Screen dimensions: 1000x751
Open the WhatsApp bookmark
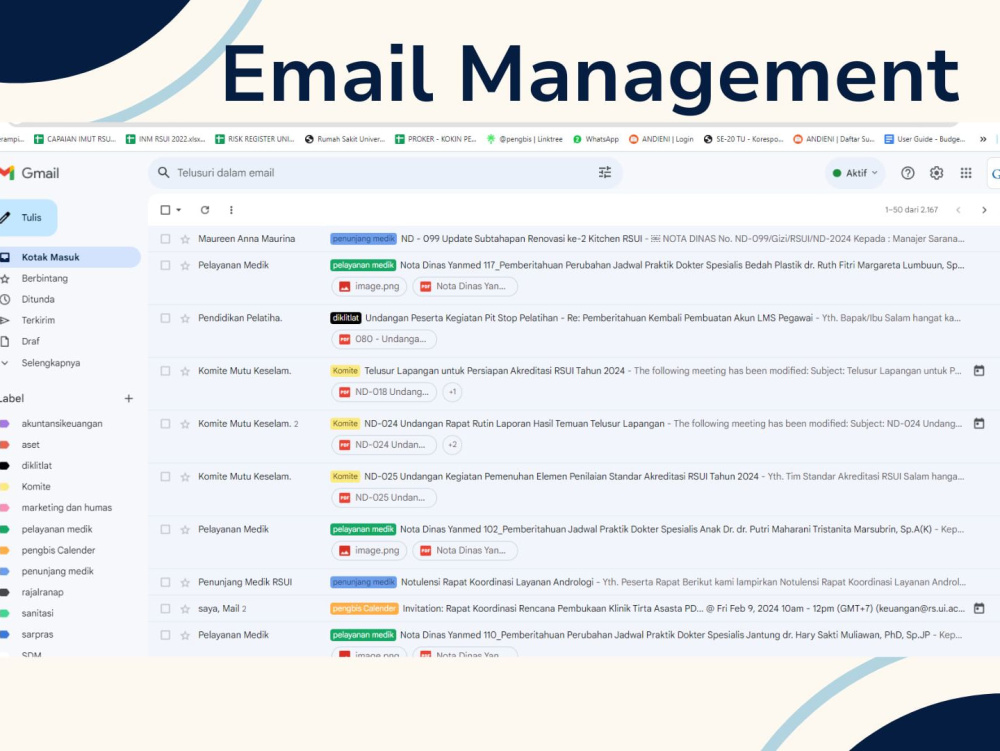[x=596, y=139]
